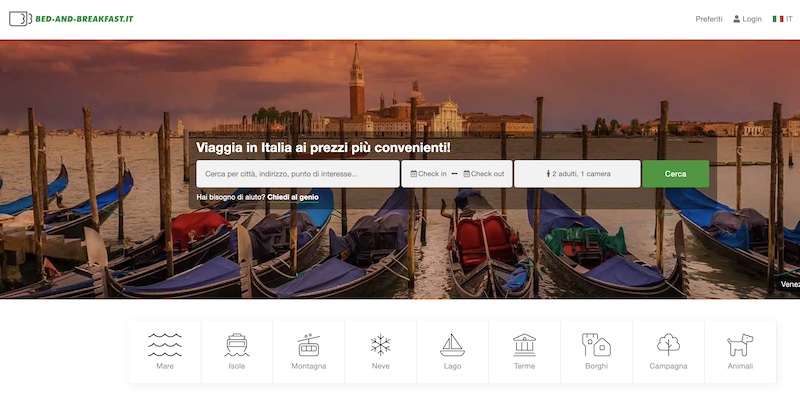The image size is (800, 401).
Task: Open the Montagna cable car category
Action: click(x=309, y=345)
